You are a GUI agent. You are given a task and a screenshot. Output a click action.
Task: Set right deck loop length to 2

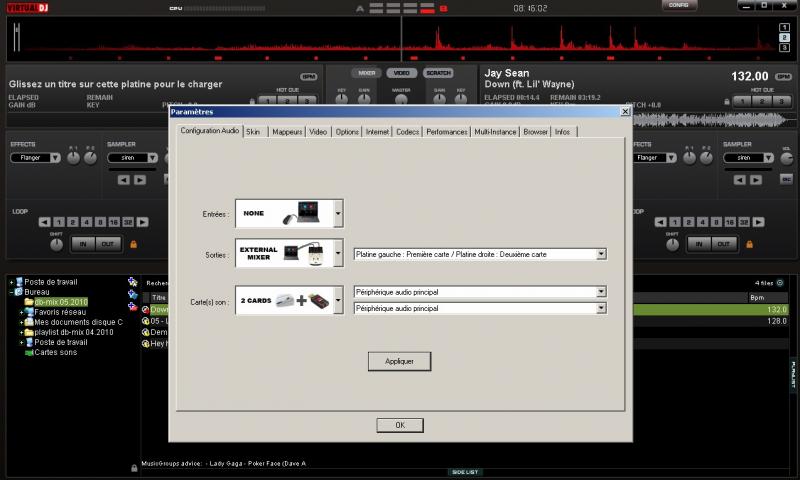689,222
